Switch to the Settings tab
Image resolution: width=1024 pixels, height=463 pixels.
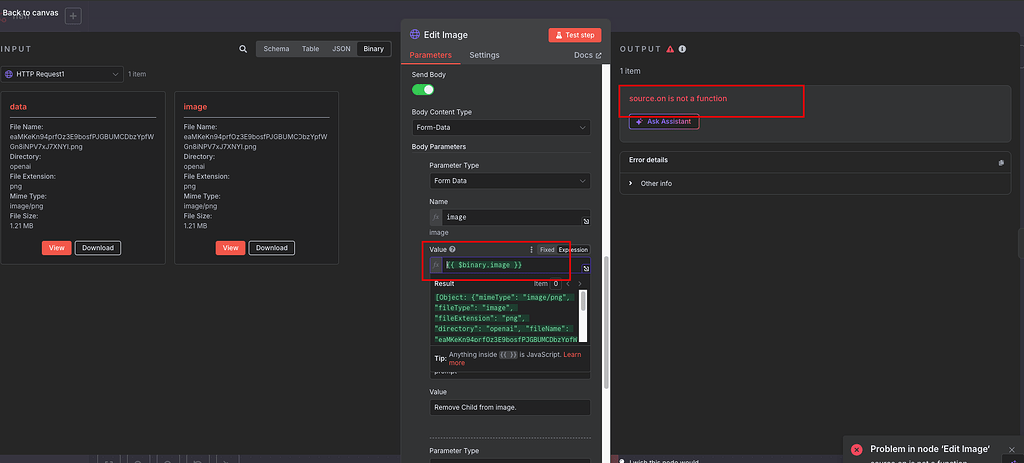(484, 55)
